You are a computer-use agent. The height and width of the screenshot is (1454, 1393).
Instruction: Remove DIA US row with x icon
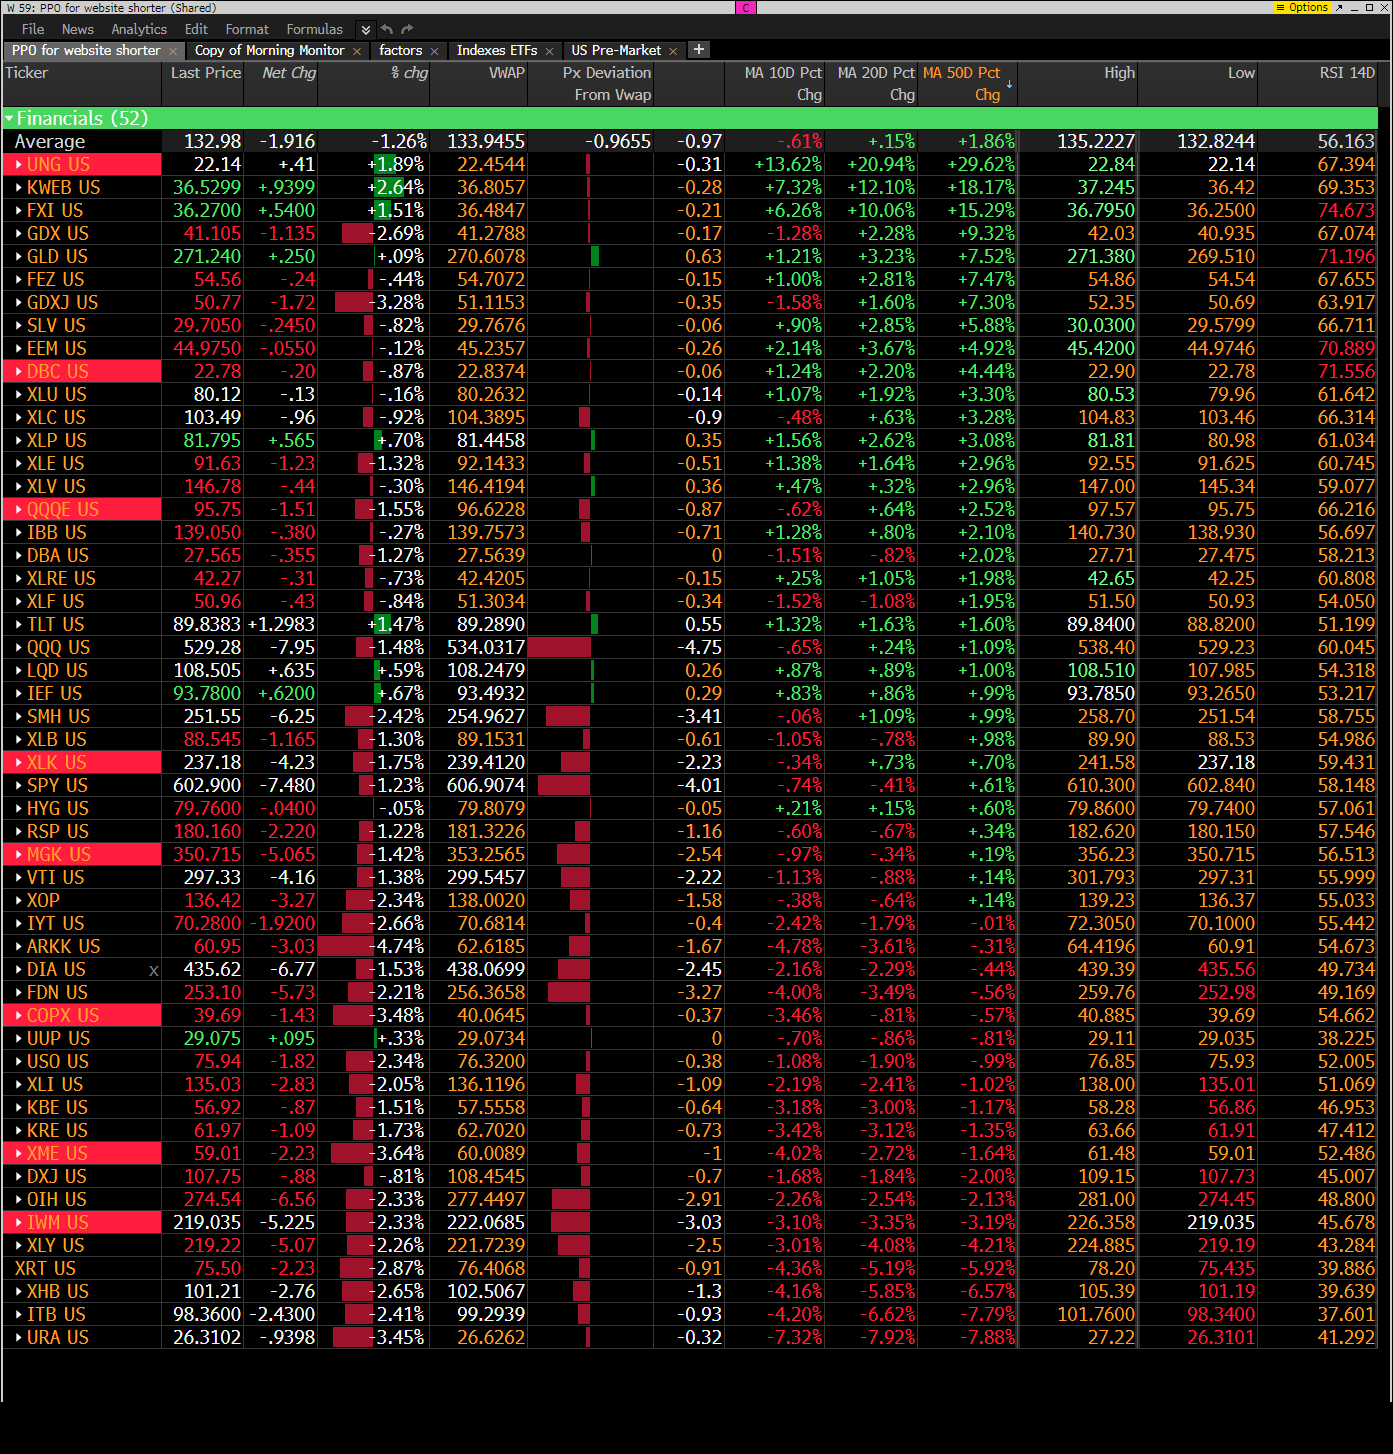coord(153,970)
